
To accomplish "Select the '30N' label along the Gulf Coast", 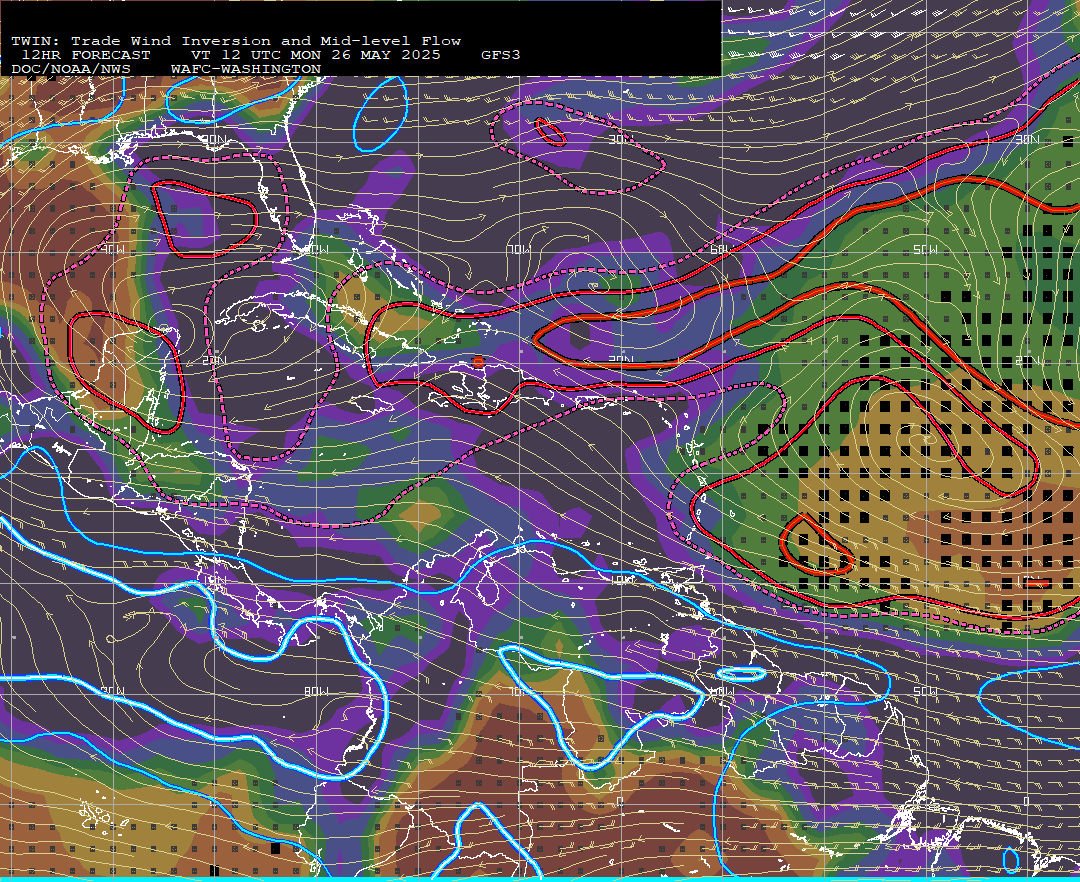I will coord(214,139).
